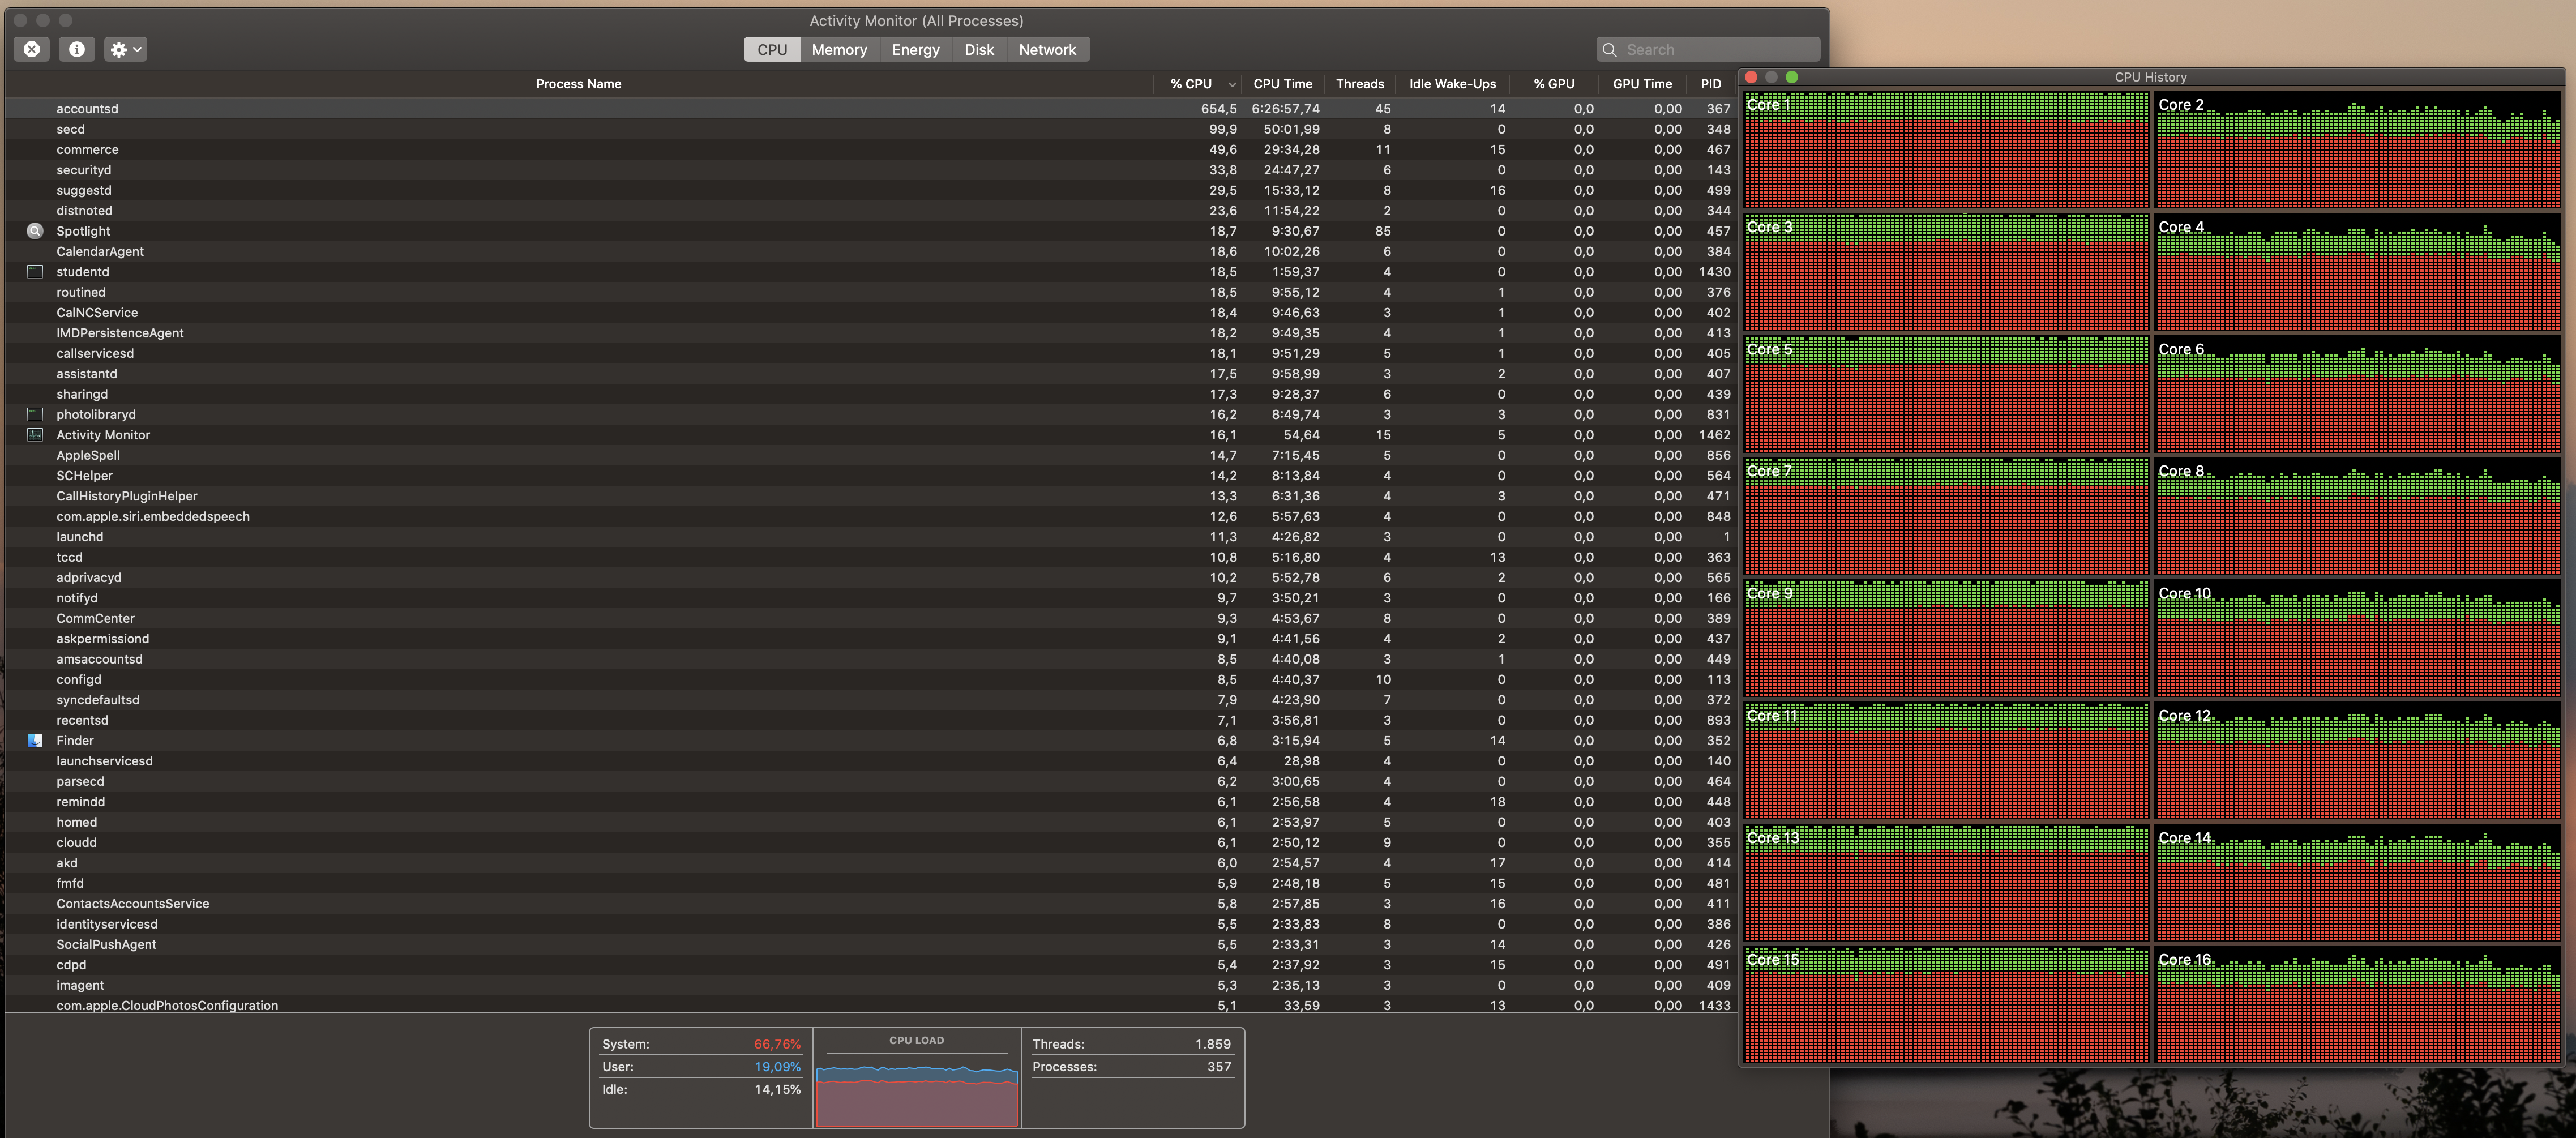Switch to the Memory tab
The height and width of the screenshot is (1138, 2576).
coord(838,50)
